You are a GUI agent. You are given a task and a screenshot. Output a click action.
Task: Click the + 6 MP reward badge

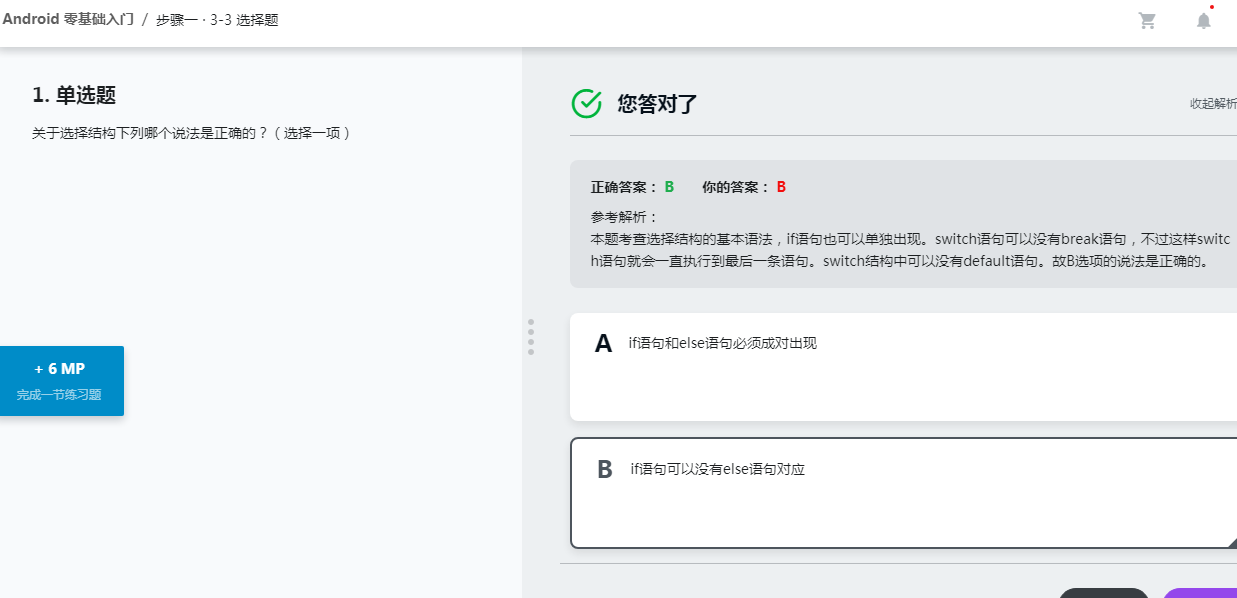coord(60,381)
